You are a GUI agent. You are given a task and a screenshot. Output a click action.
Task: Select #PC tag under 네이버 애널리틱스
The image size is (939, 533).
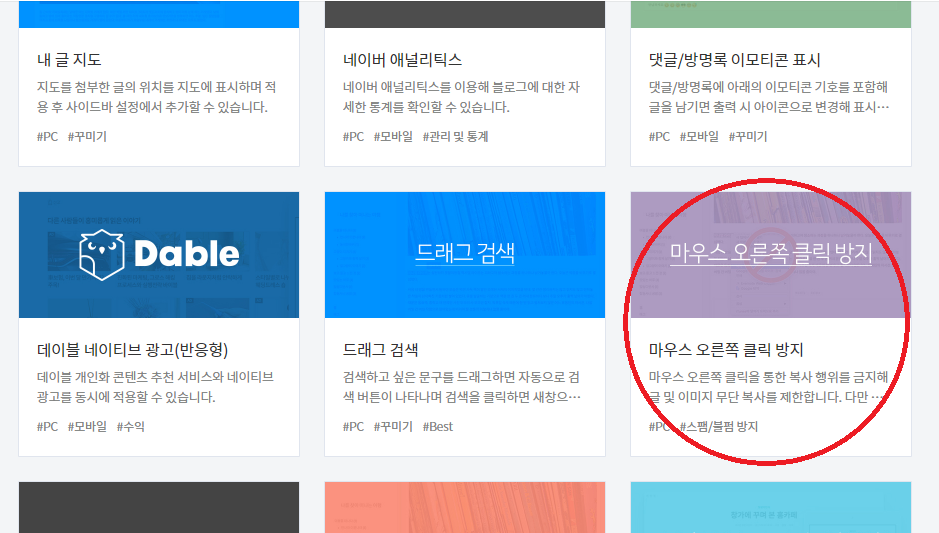[353, 137]
